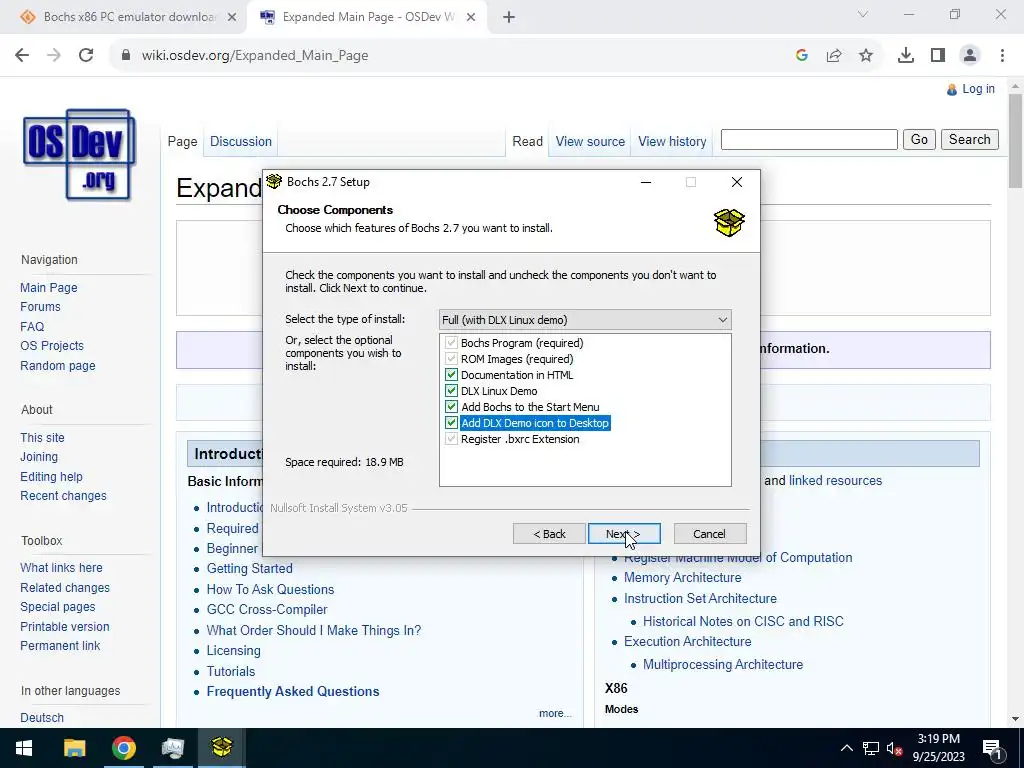Uncheck Add Bochs to the Start Menu

pyautogui.click(x=451, y=407)
